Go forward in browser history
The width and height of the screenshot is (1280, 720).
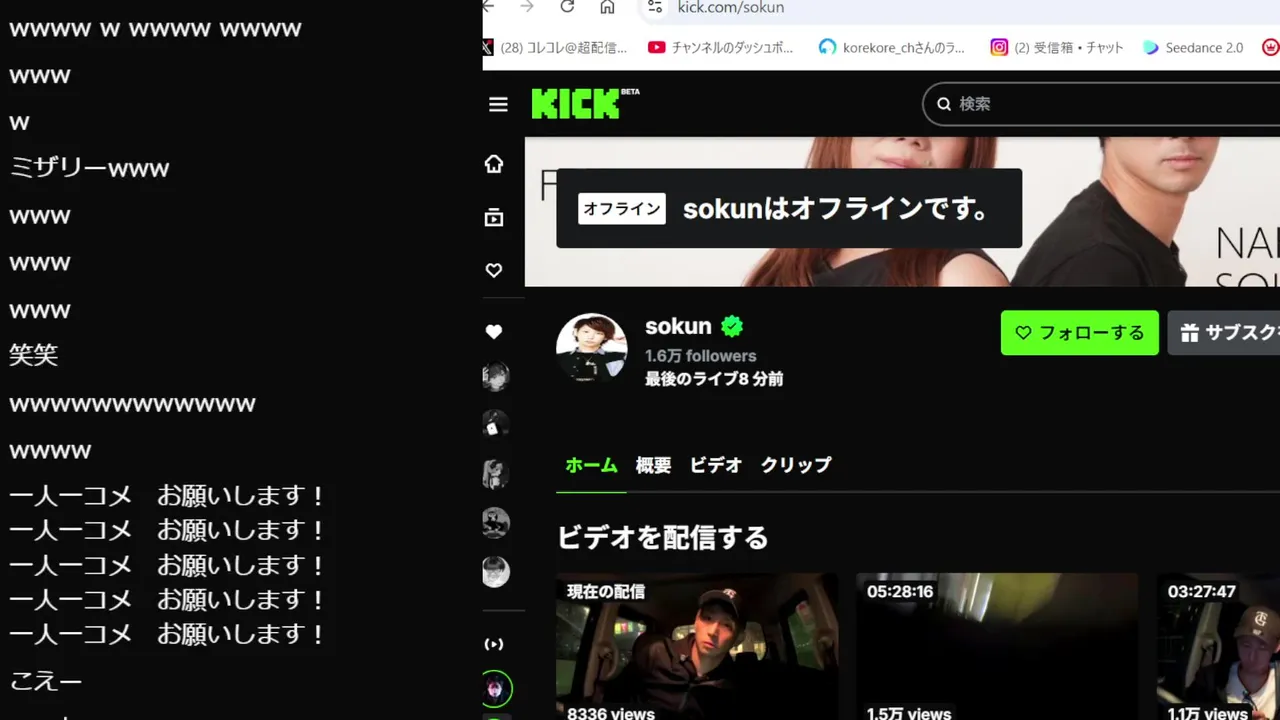pyautogui.click(x=527, y=7)
